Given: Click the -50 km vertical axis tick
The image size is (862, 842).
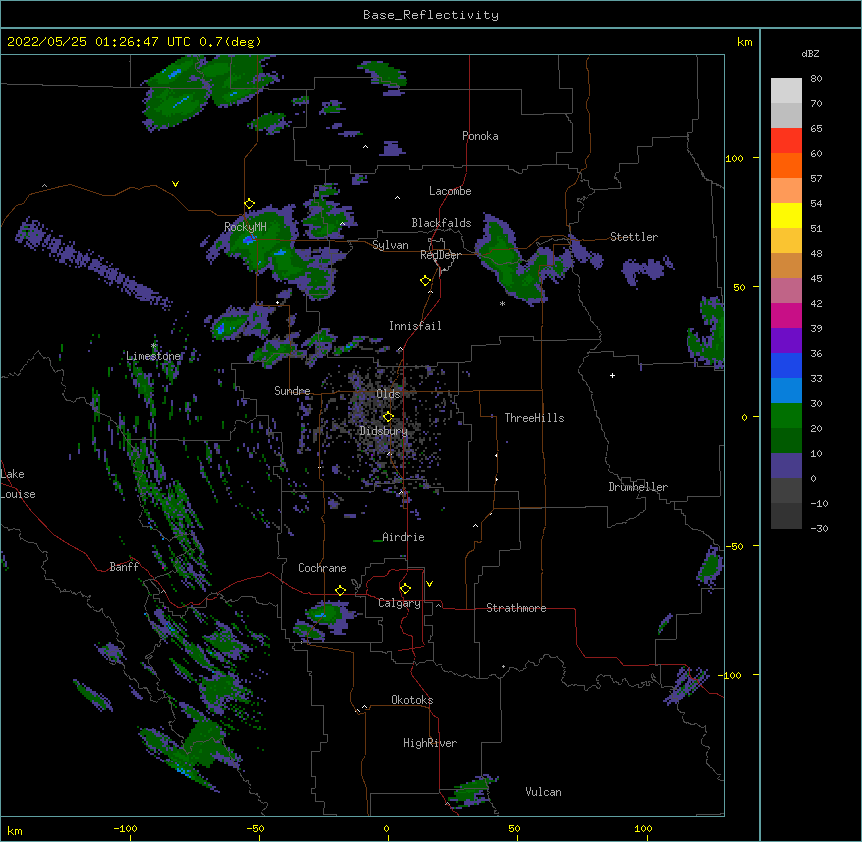Looking at the screenshot, I should [734, 546].
